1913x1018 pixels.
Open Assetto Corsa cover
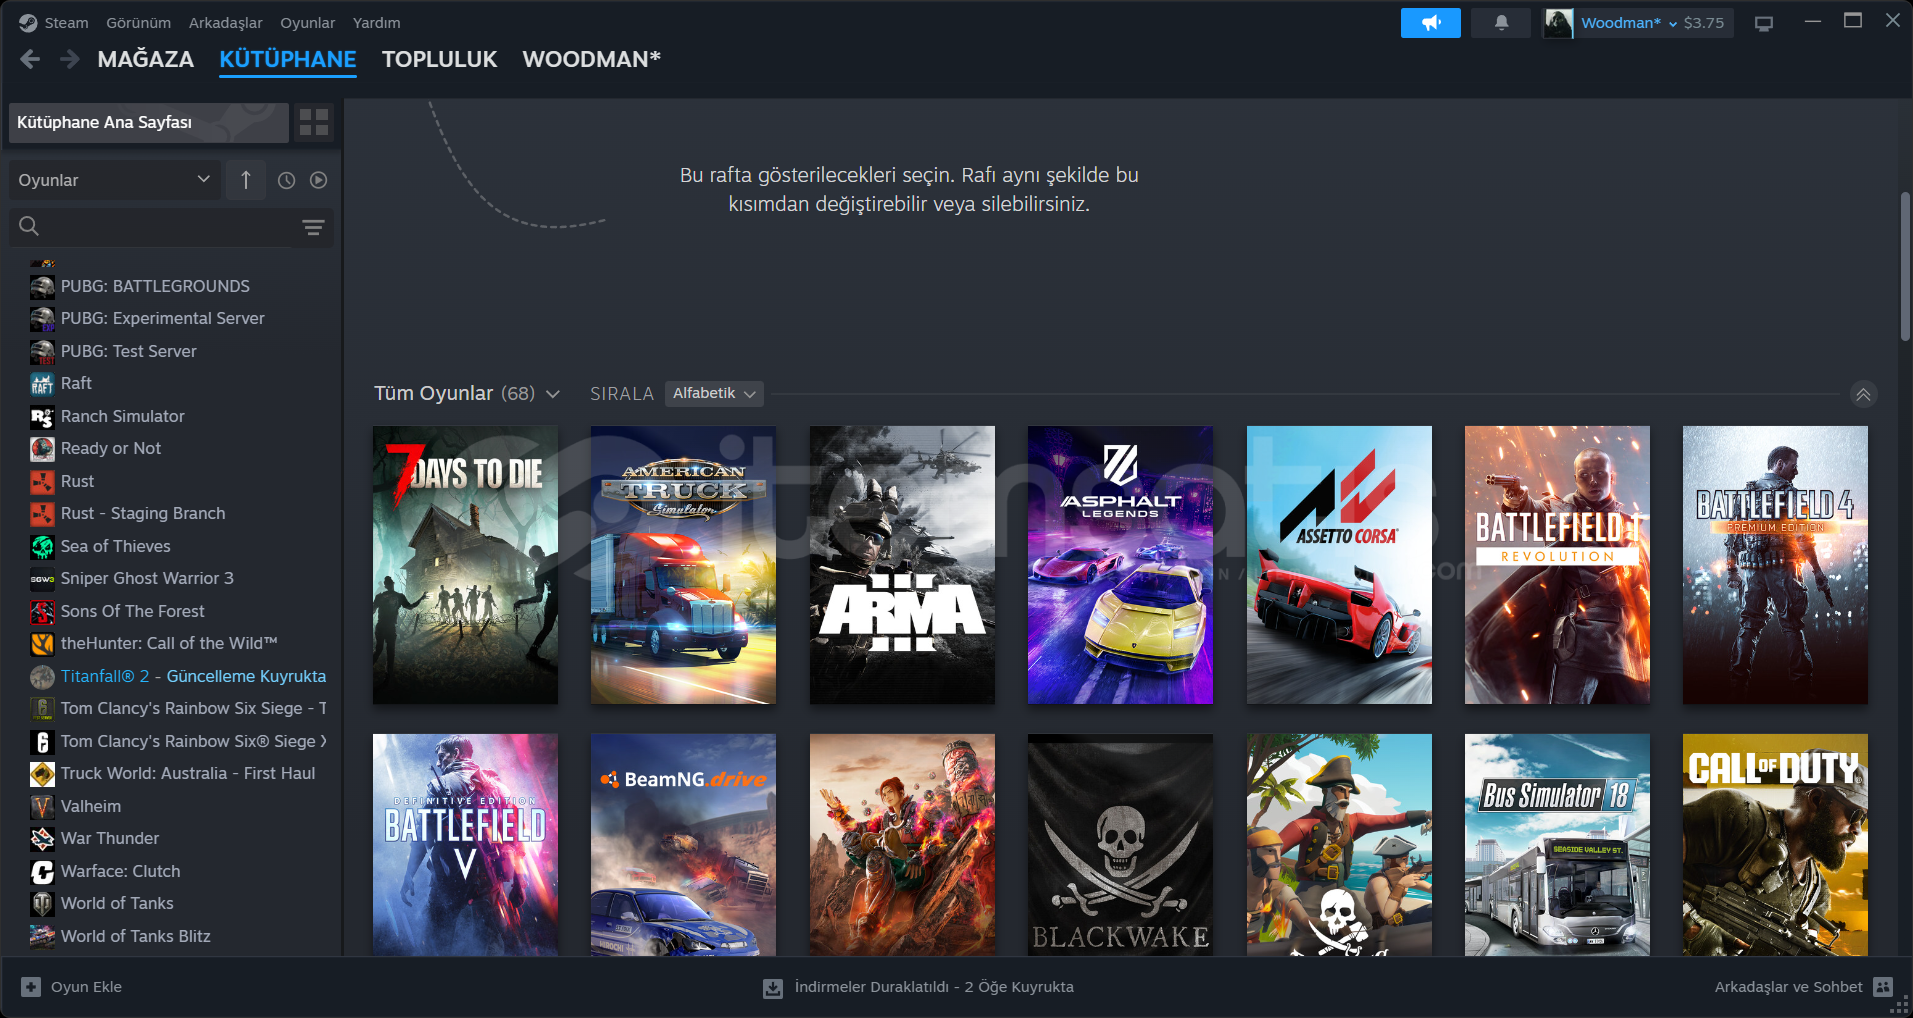(1339, 565)
